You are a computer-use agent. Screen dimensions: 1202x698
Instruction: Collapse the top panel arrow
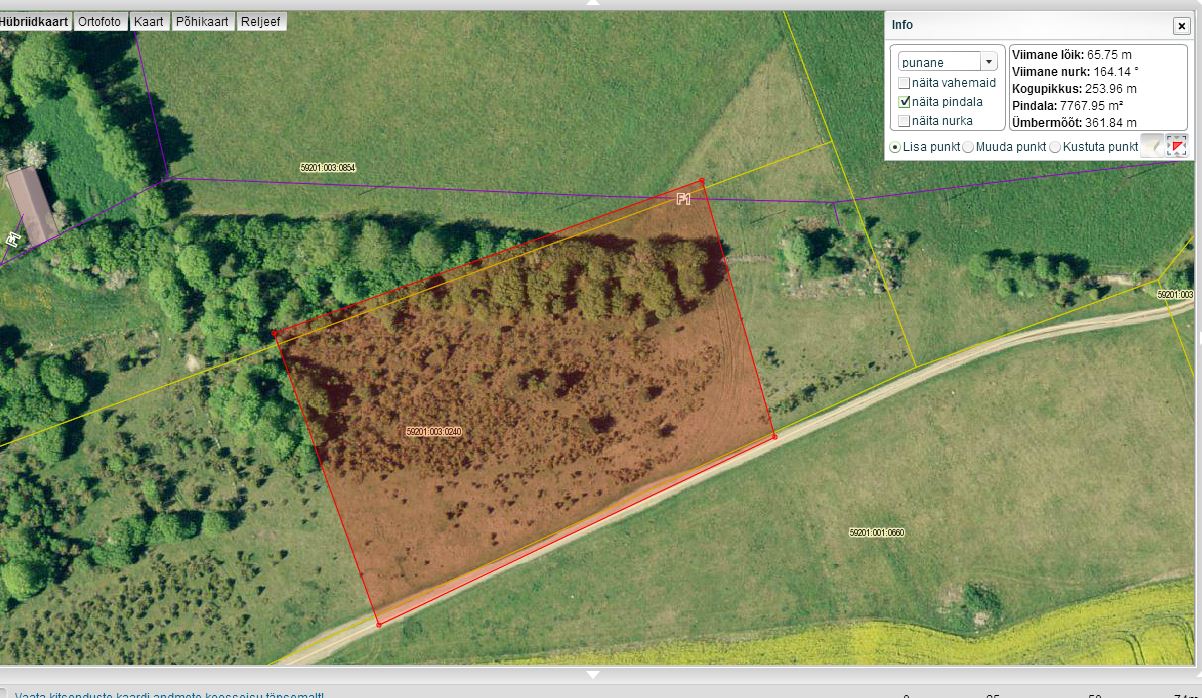tap(592, 4)
